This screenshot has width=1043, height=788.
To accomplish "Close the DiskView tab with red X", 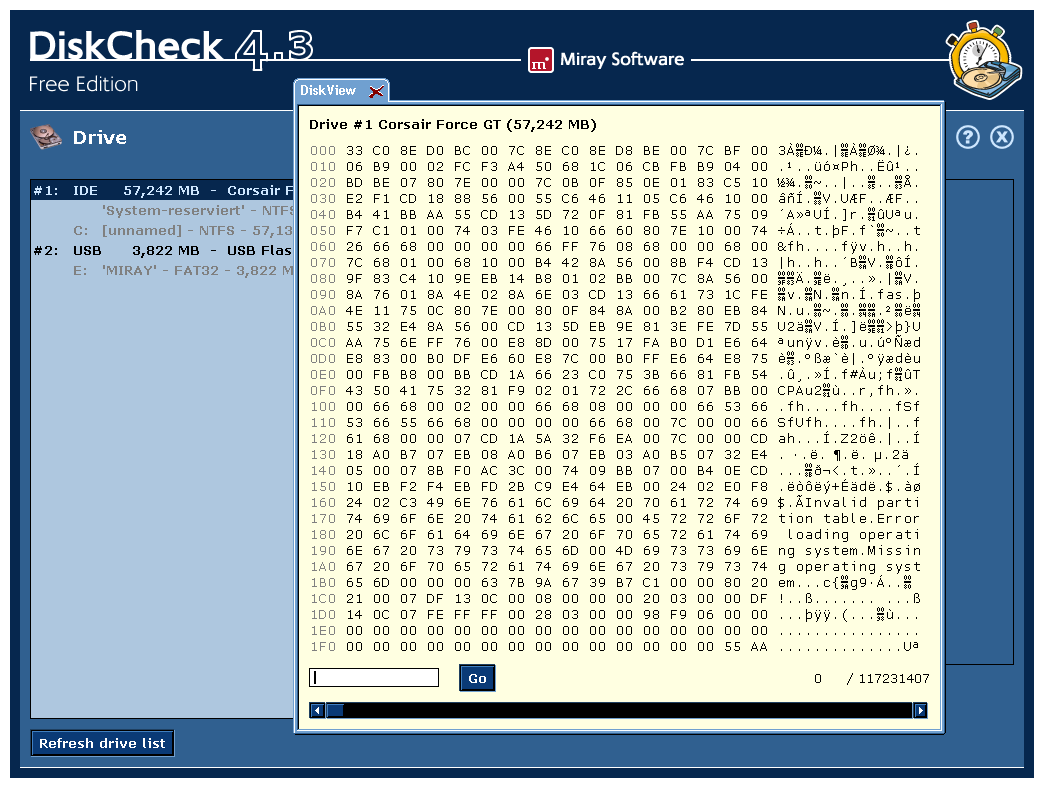I will 376,91.
